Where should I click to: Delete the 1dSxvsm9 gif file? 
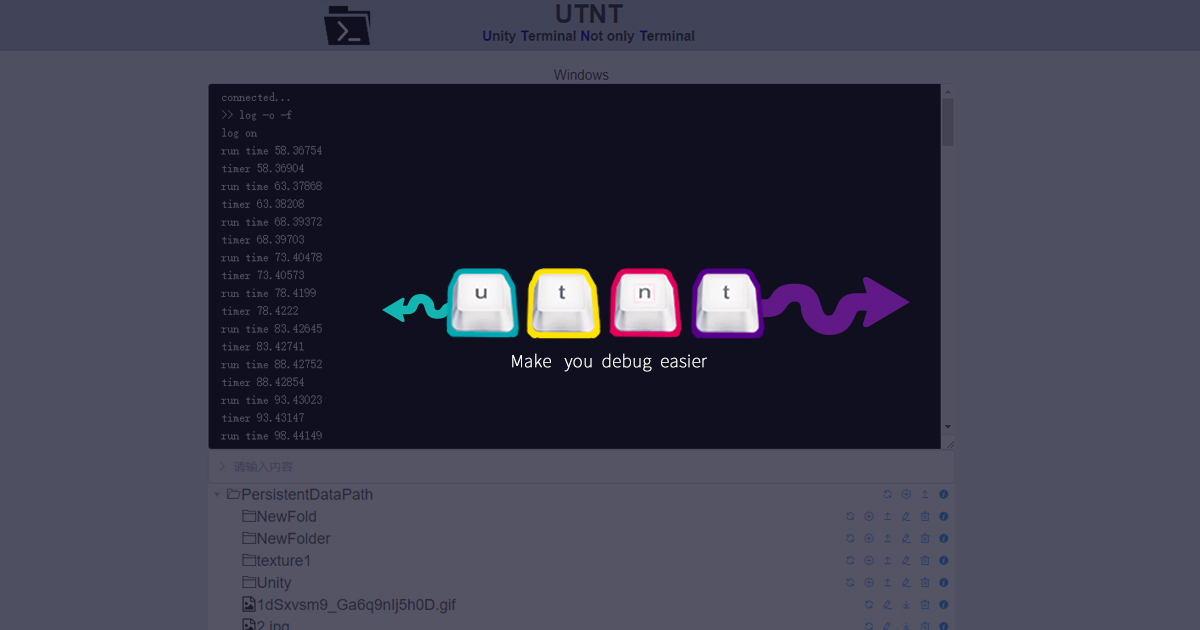925,604
